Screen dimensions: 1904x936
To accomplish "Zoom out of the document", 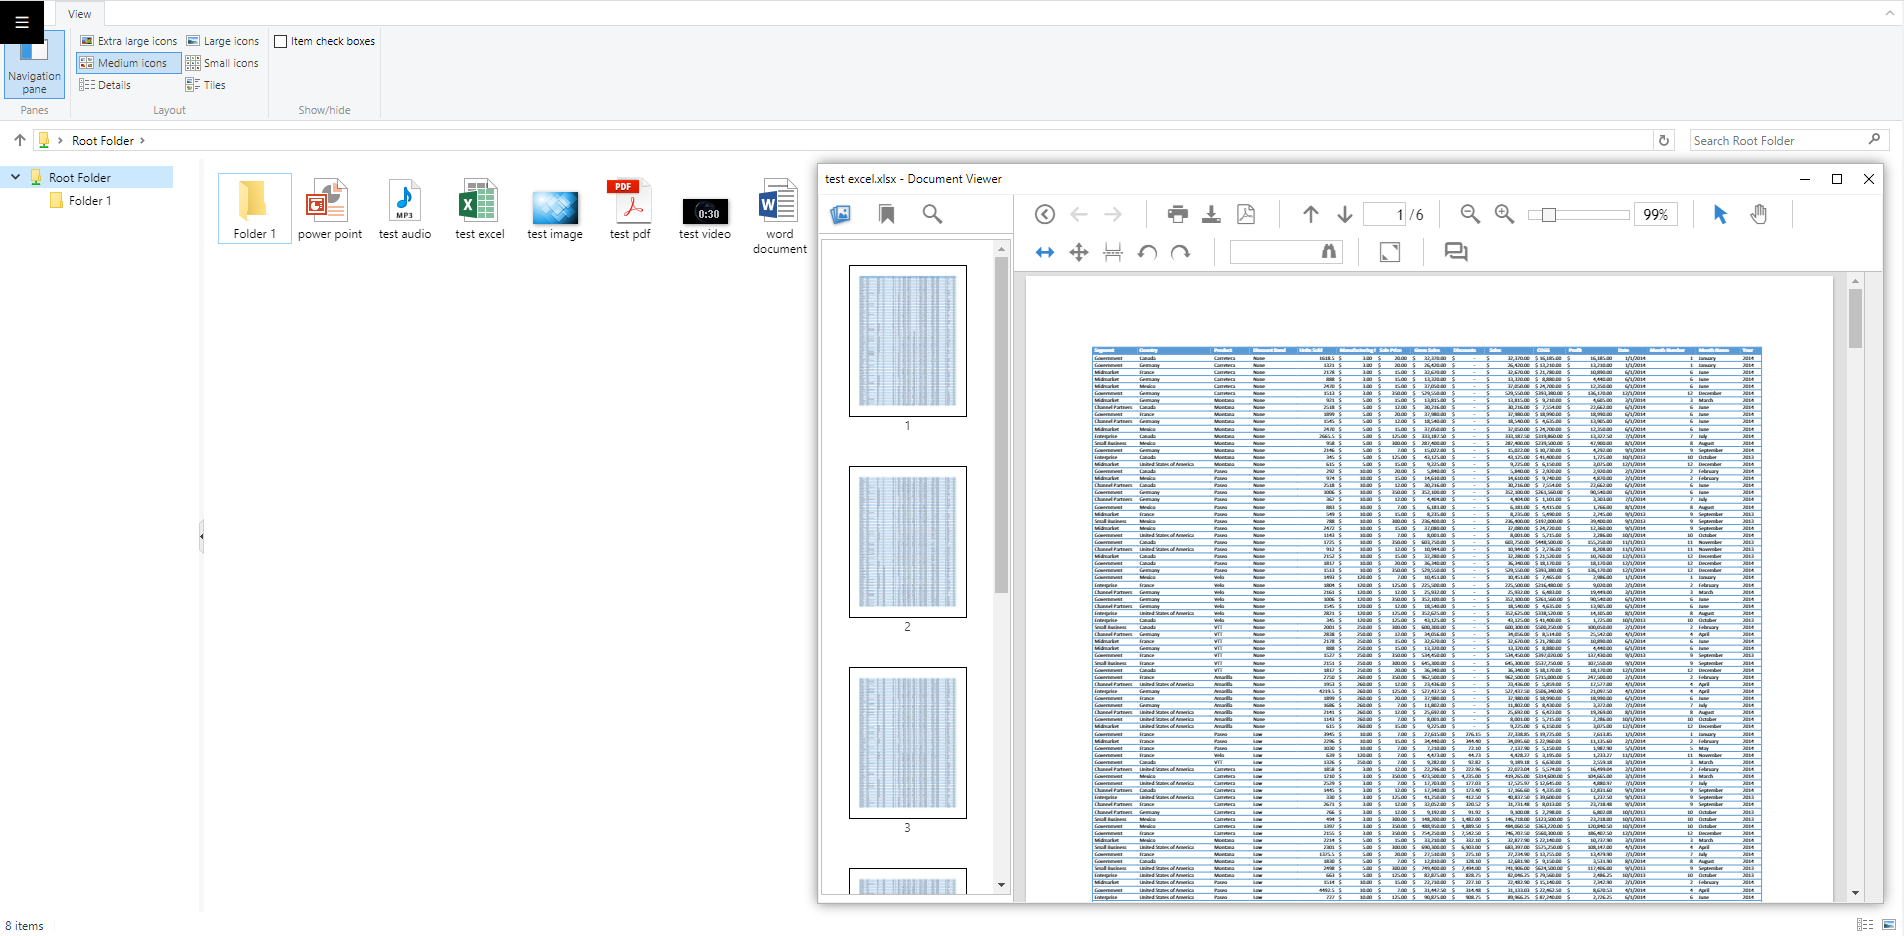I will pyautogui.click(x=1470, y=214).
